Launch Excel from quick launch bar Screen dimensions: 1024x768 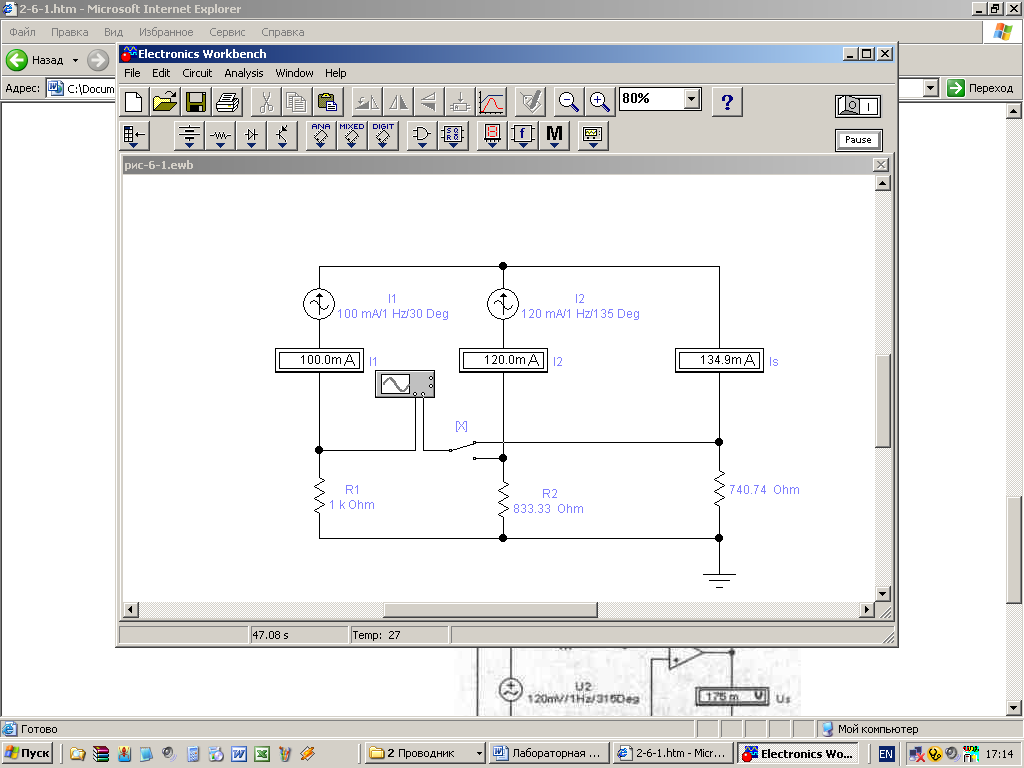[x=262, y=754]
